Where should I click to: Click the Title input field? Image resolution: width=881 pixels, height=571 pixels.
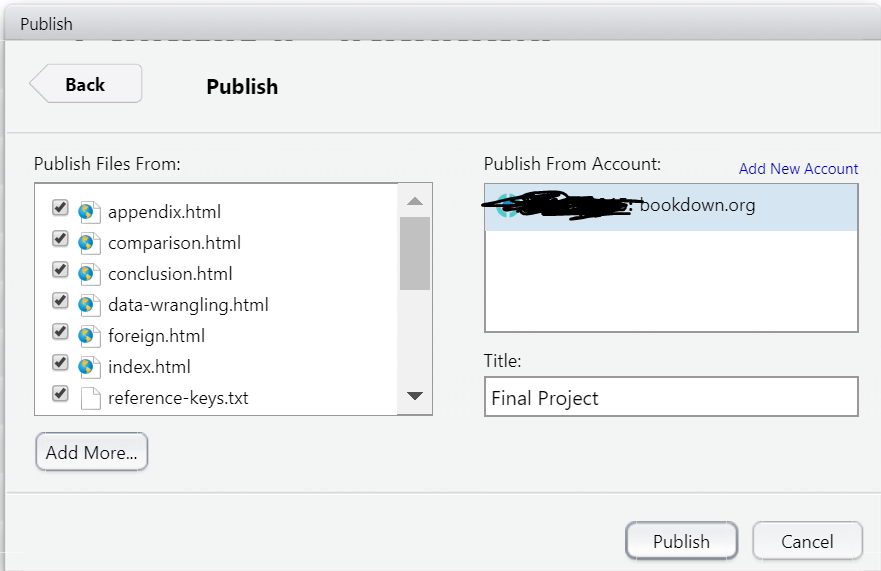671,397
